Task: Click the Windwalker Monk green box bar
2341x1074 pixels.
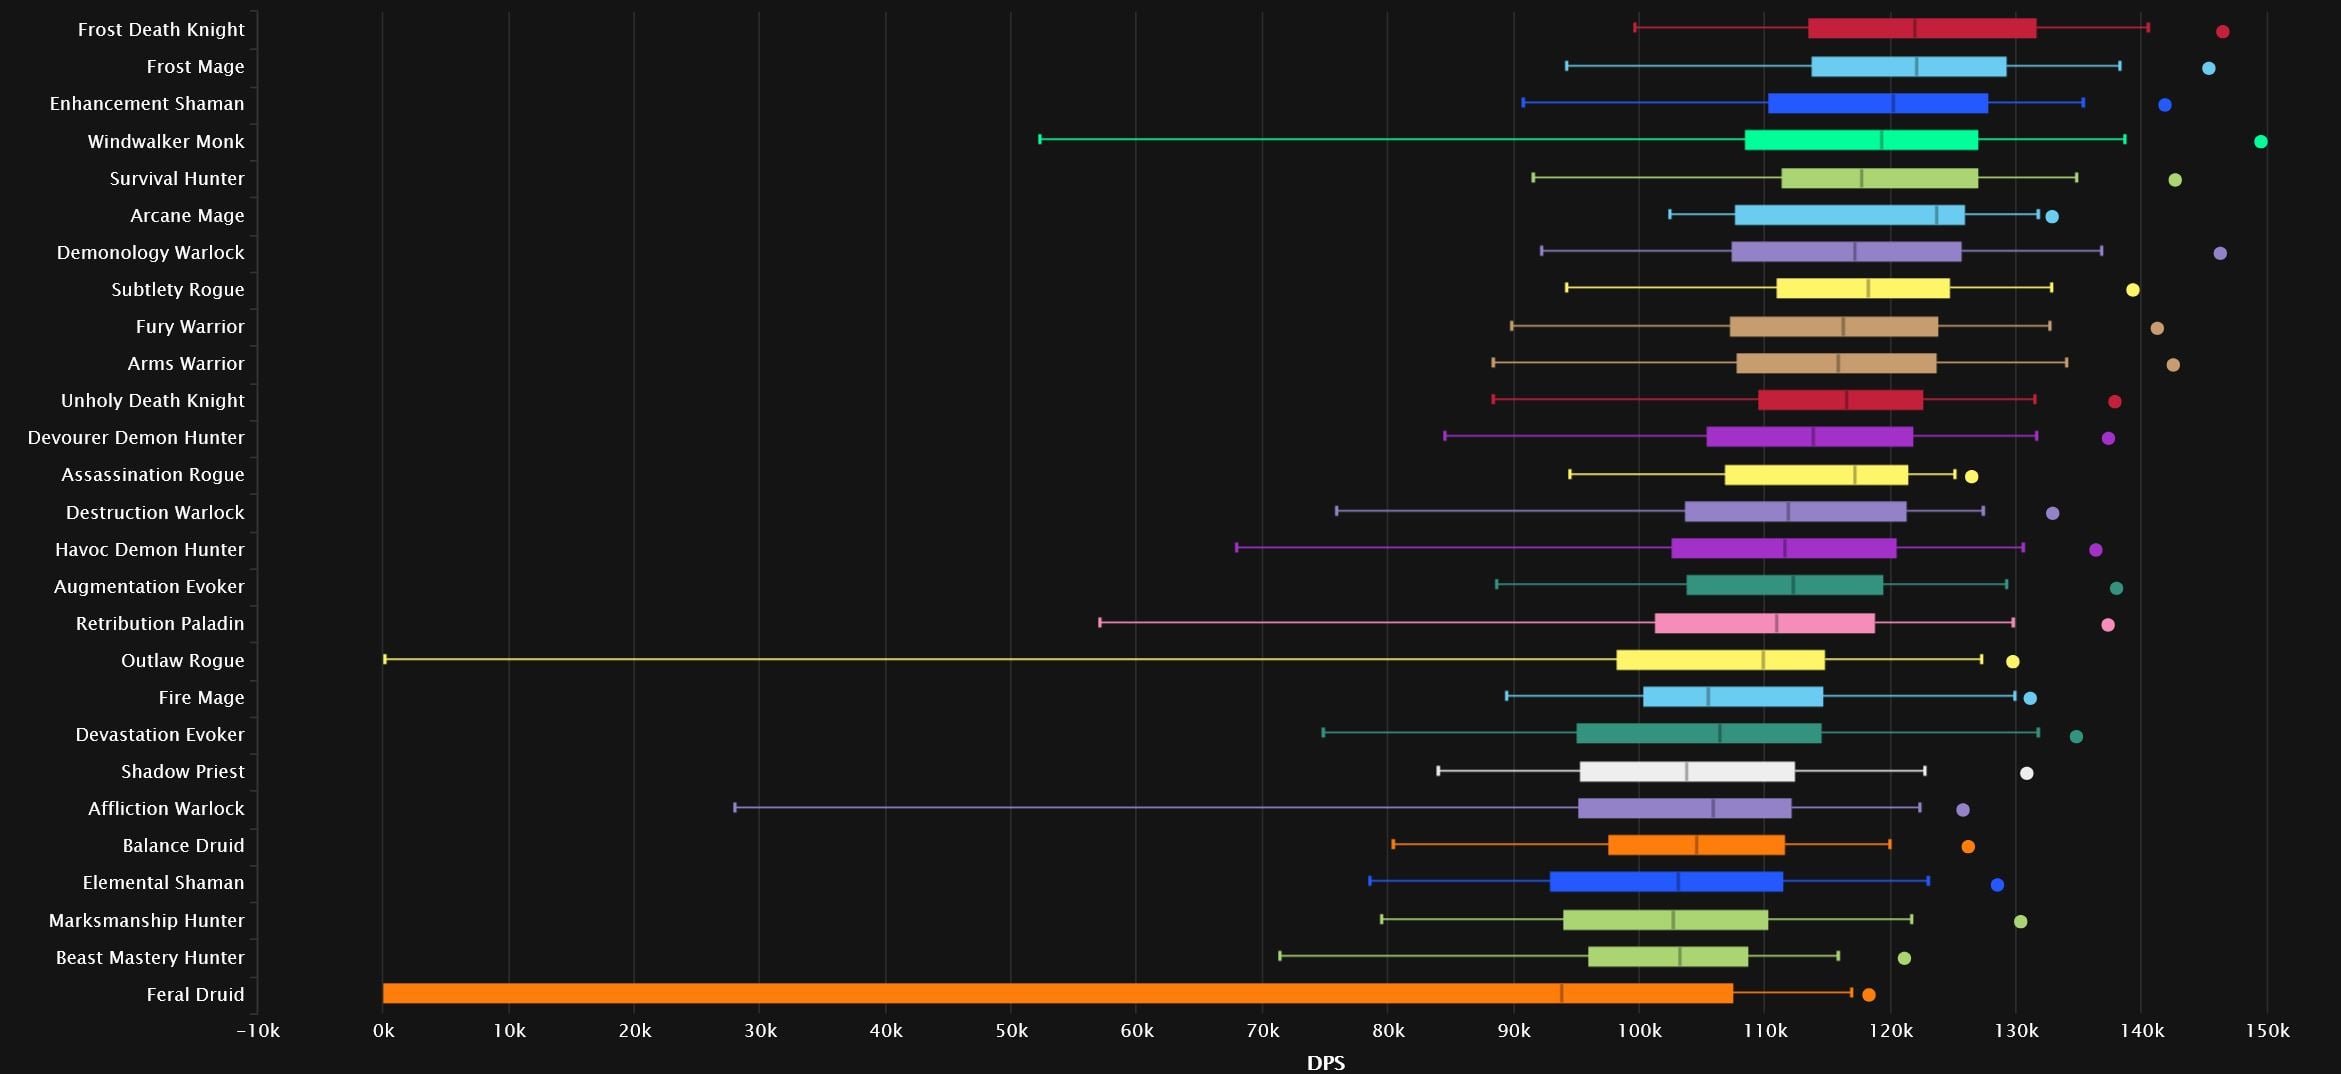Action: [x=1861, y=140]
